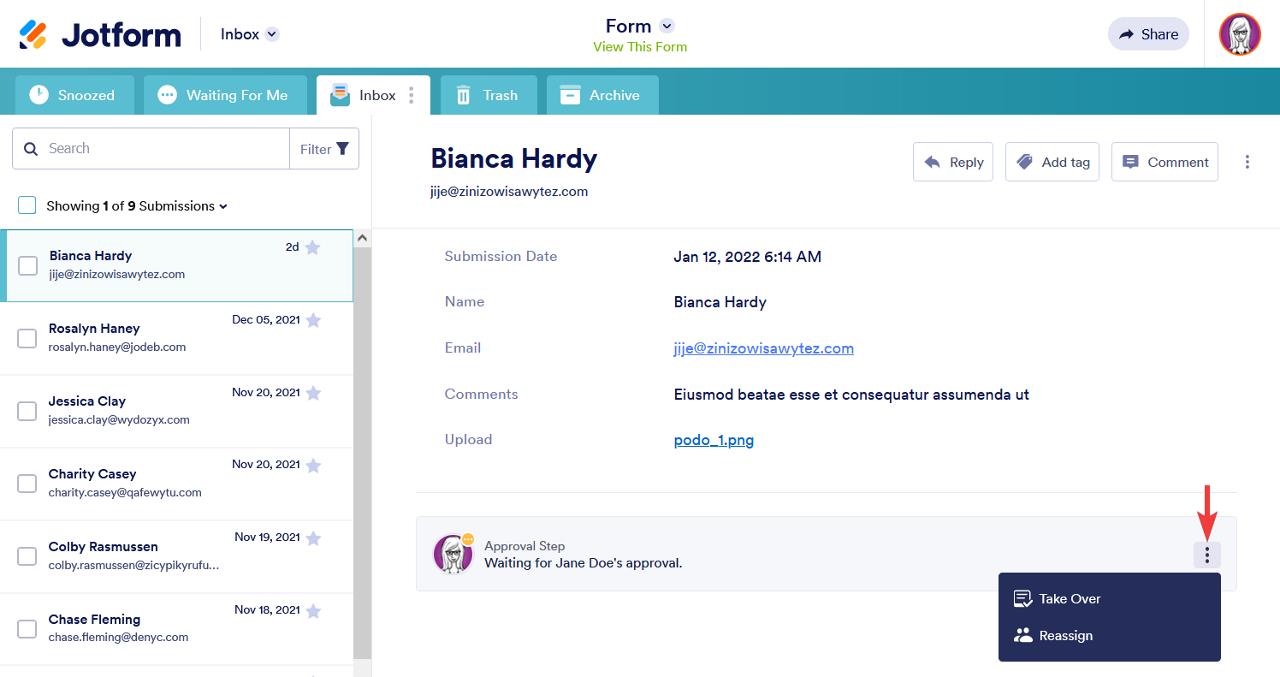Screen dimensions: 1280x677
Task: Click the Jotform logo
Action: click(x=100, y=34)
